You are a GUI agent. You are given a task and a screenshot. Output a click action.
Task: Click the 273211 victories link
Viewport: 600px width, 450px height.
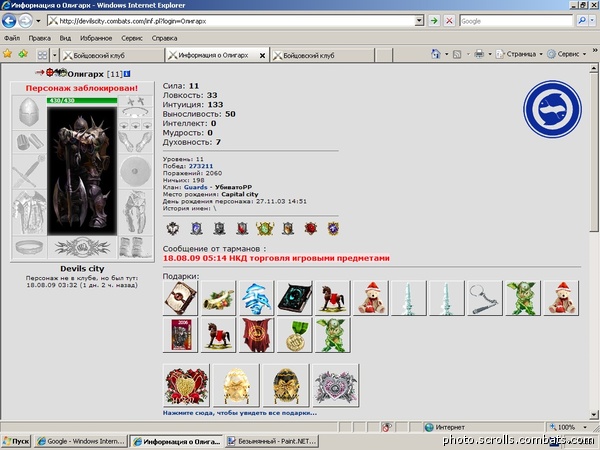coord(201,166)
